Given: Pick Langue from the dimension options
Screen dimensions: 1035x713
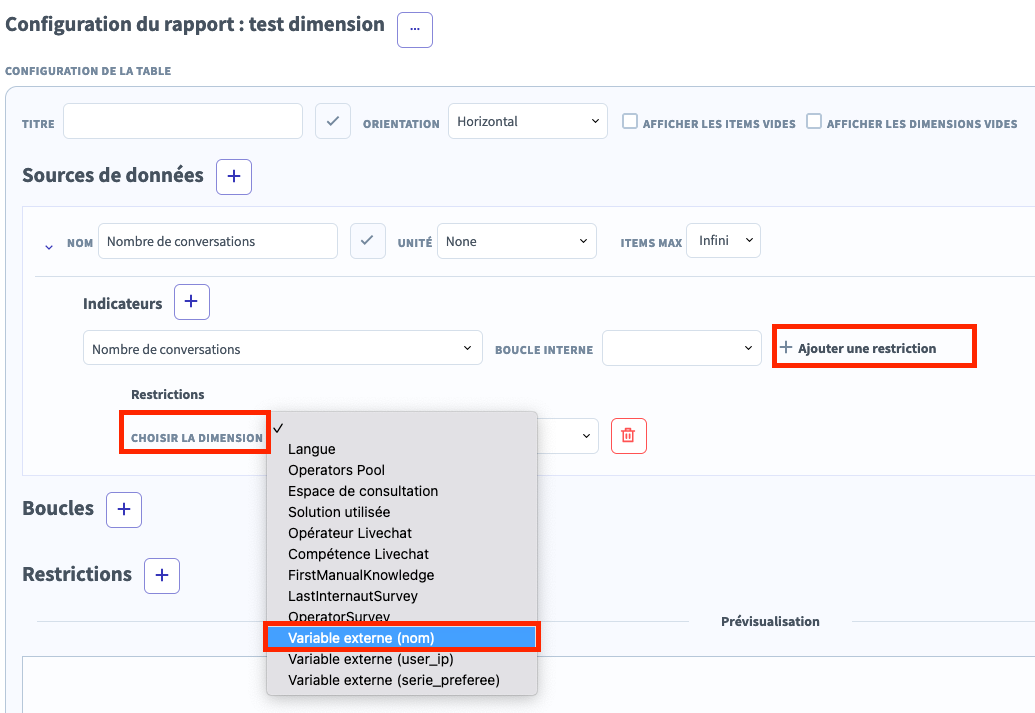Looking at the screenshot, I should pyautogui.click(x=312, y=449).
